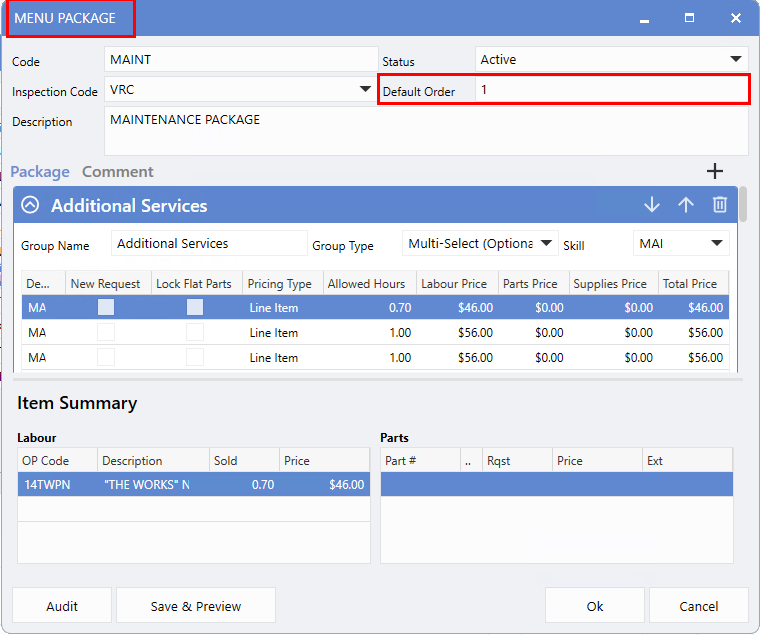Maximize the Menu Package window
The image size is (760, 635).
(x=689, y=18)
